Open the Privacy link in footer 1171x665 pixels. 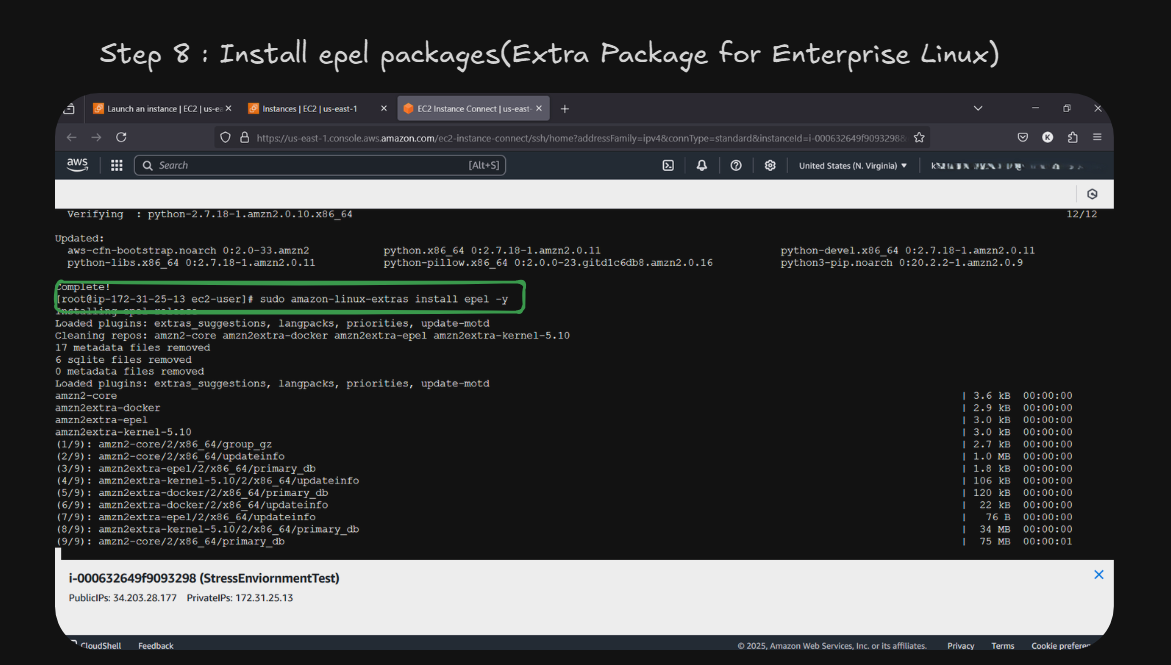tap(960, 646)
